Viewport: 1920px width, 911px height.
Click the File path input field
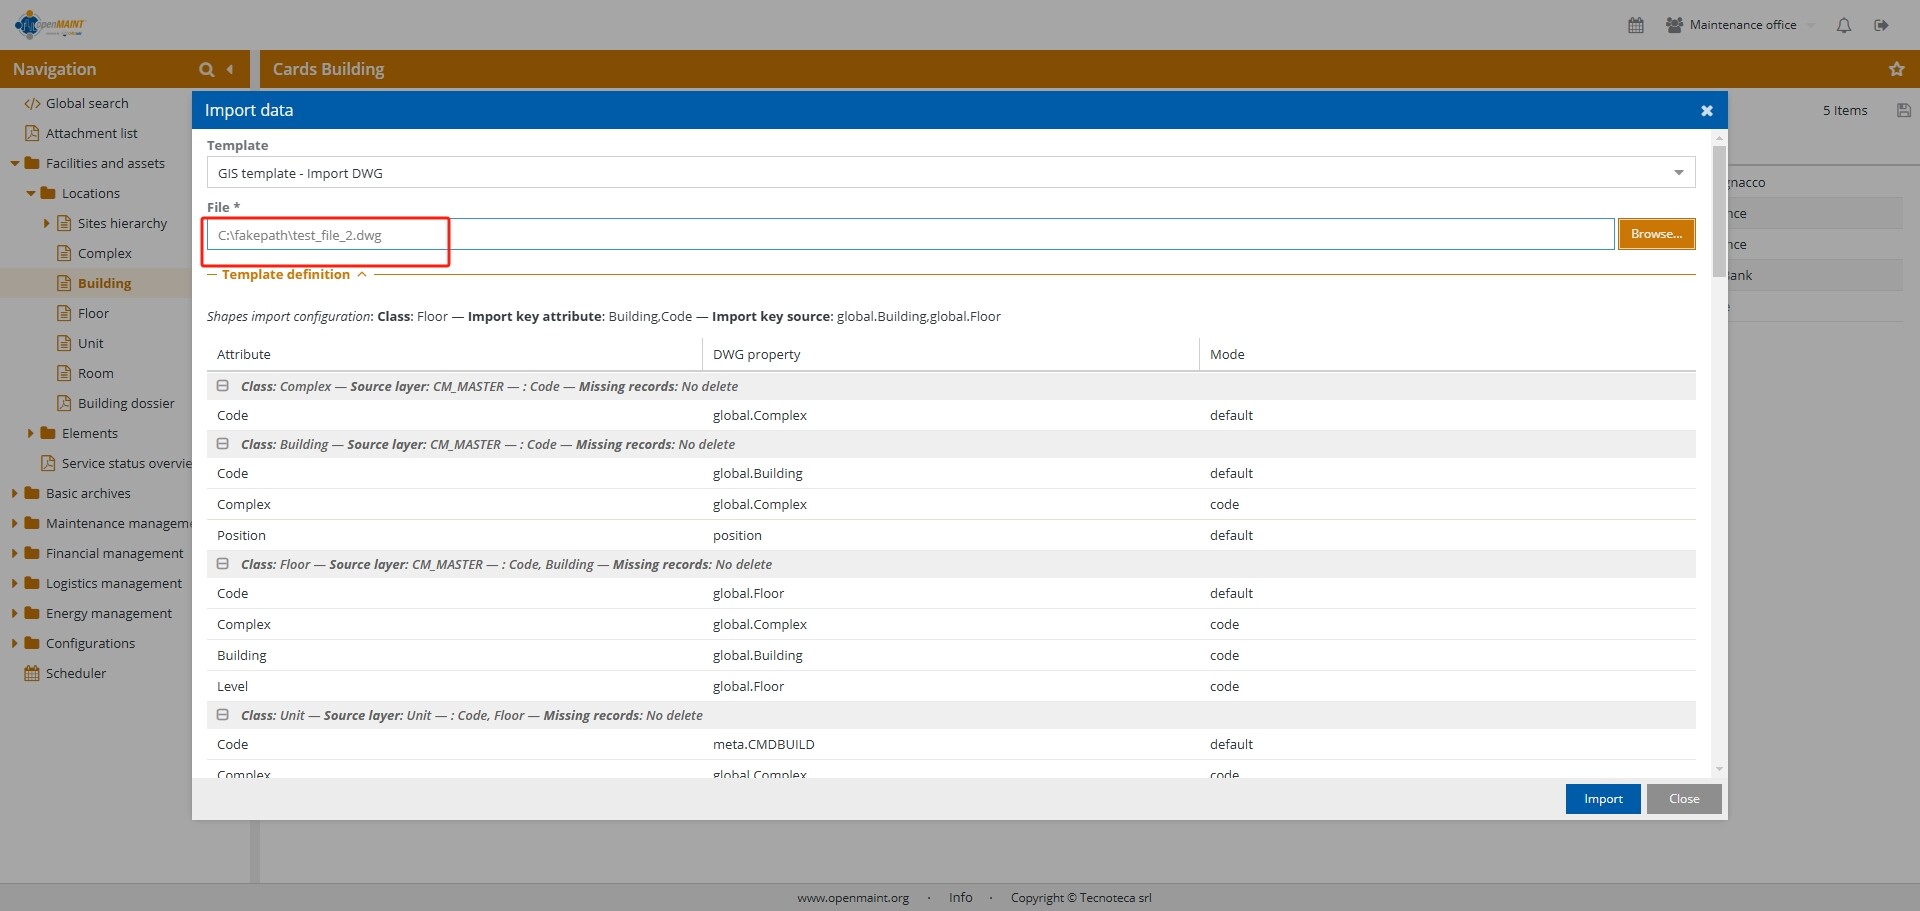[910, 235]
